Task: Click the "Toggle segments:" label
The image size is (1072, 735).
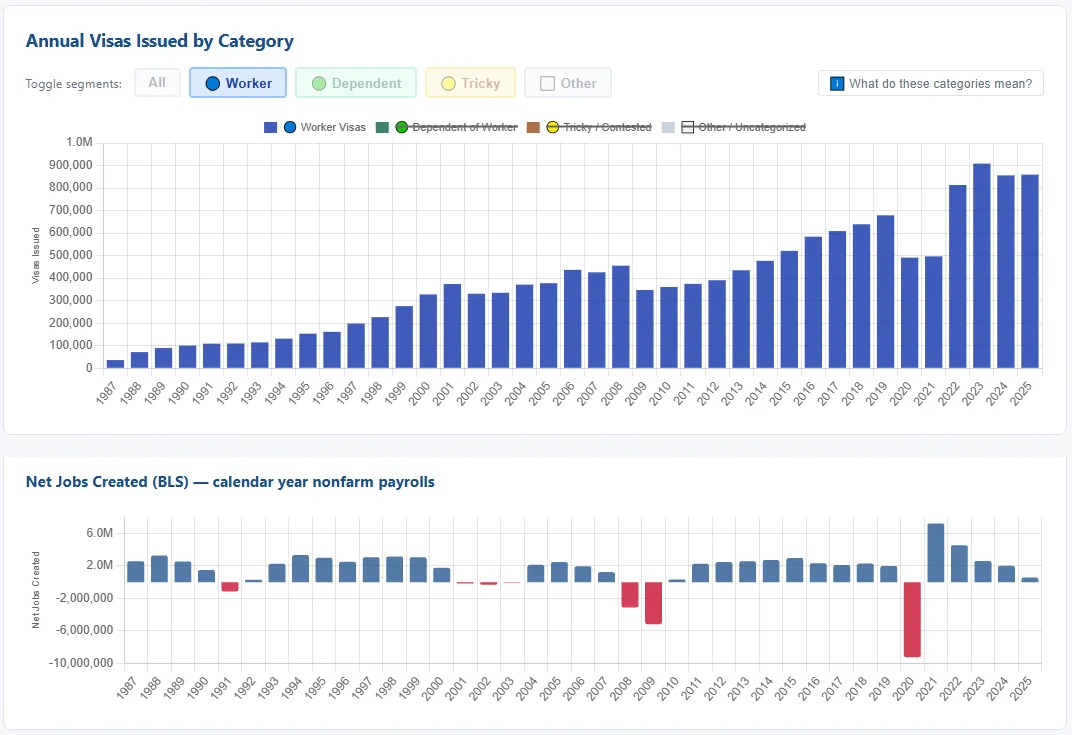Action: (74, 84)
